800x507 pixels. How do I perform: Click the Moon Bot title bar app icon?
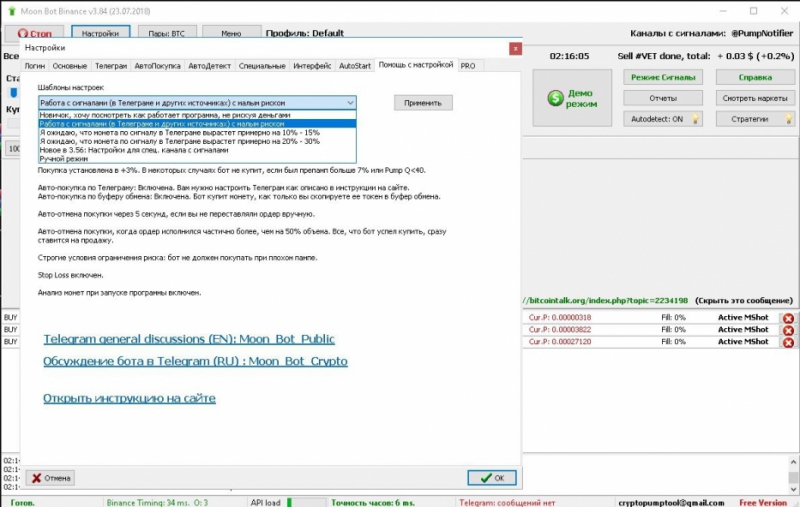tap(12, 11)
